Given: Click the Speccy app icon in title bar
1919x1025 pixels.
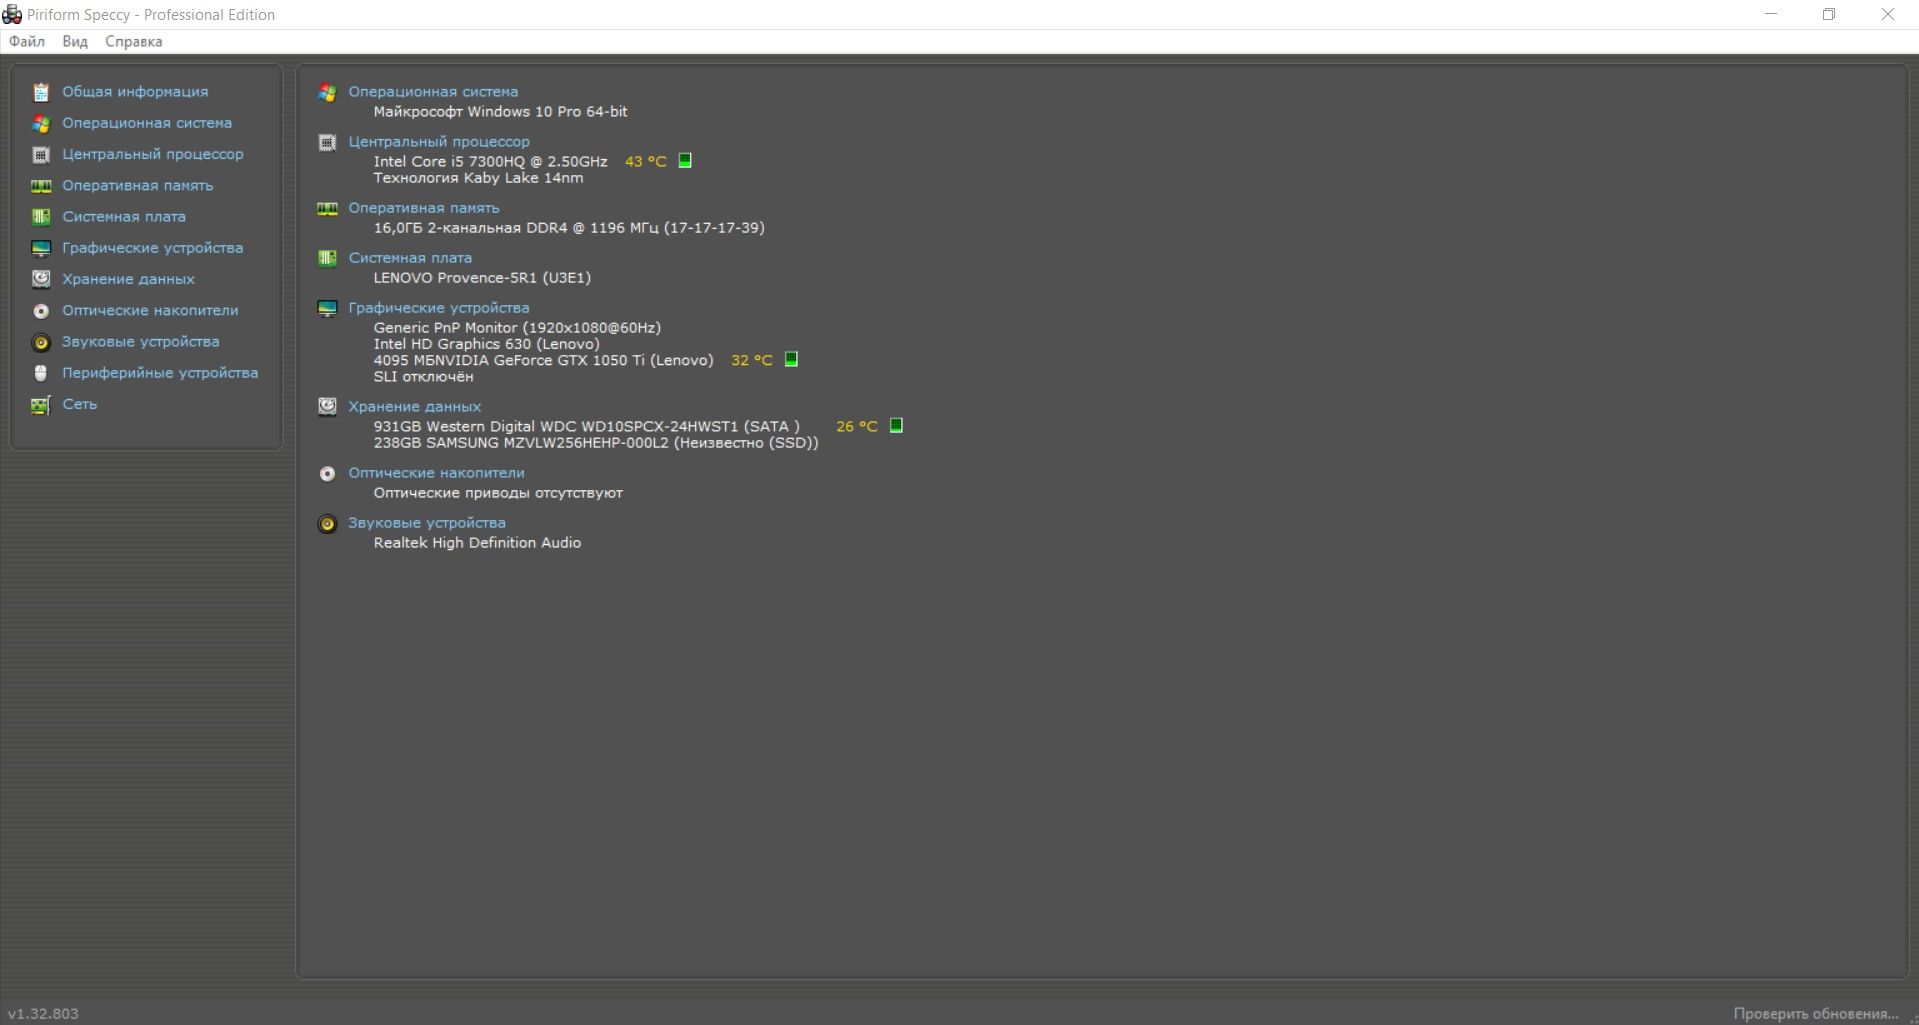Looking at the screenshot, I should pos(12,14).
